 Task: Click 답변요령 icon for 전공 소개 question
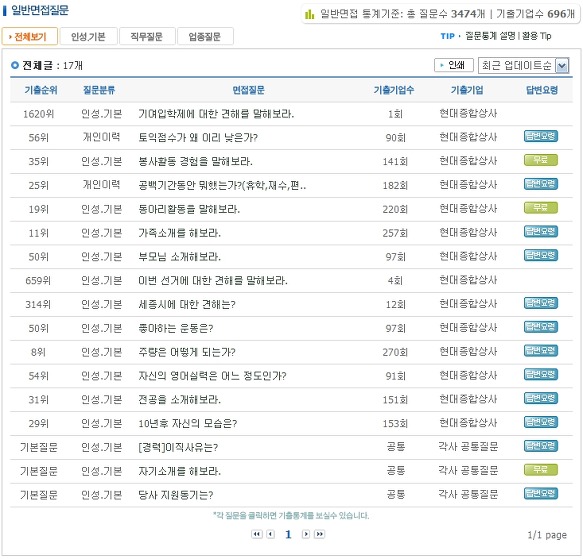pos(541,398)
